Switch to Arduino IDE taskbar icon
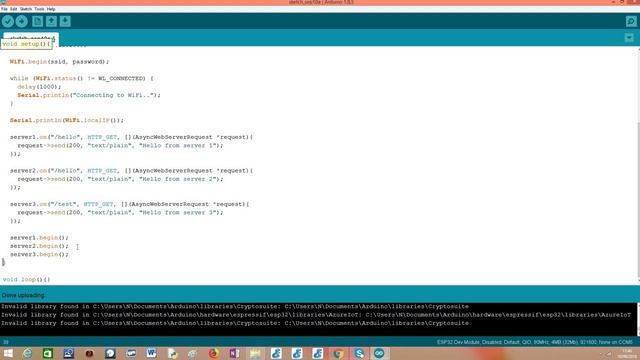The image size is (640, 360). point(379,353)
